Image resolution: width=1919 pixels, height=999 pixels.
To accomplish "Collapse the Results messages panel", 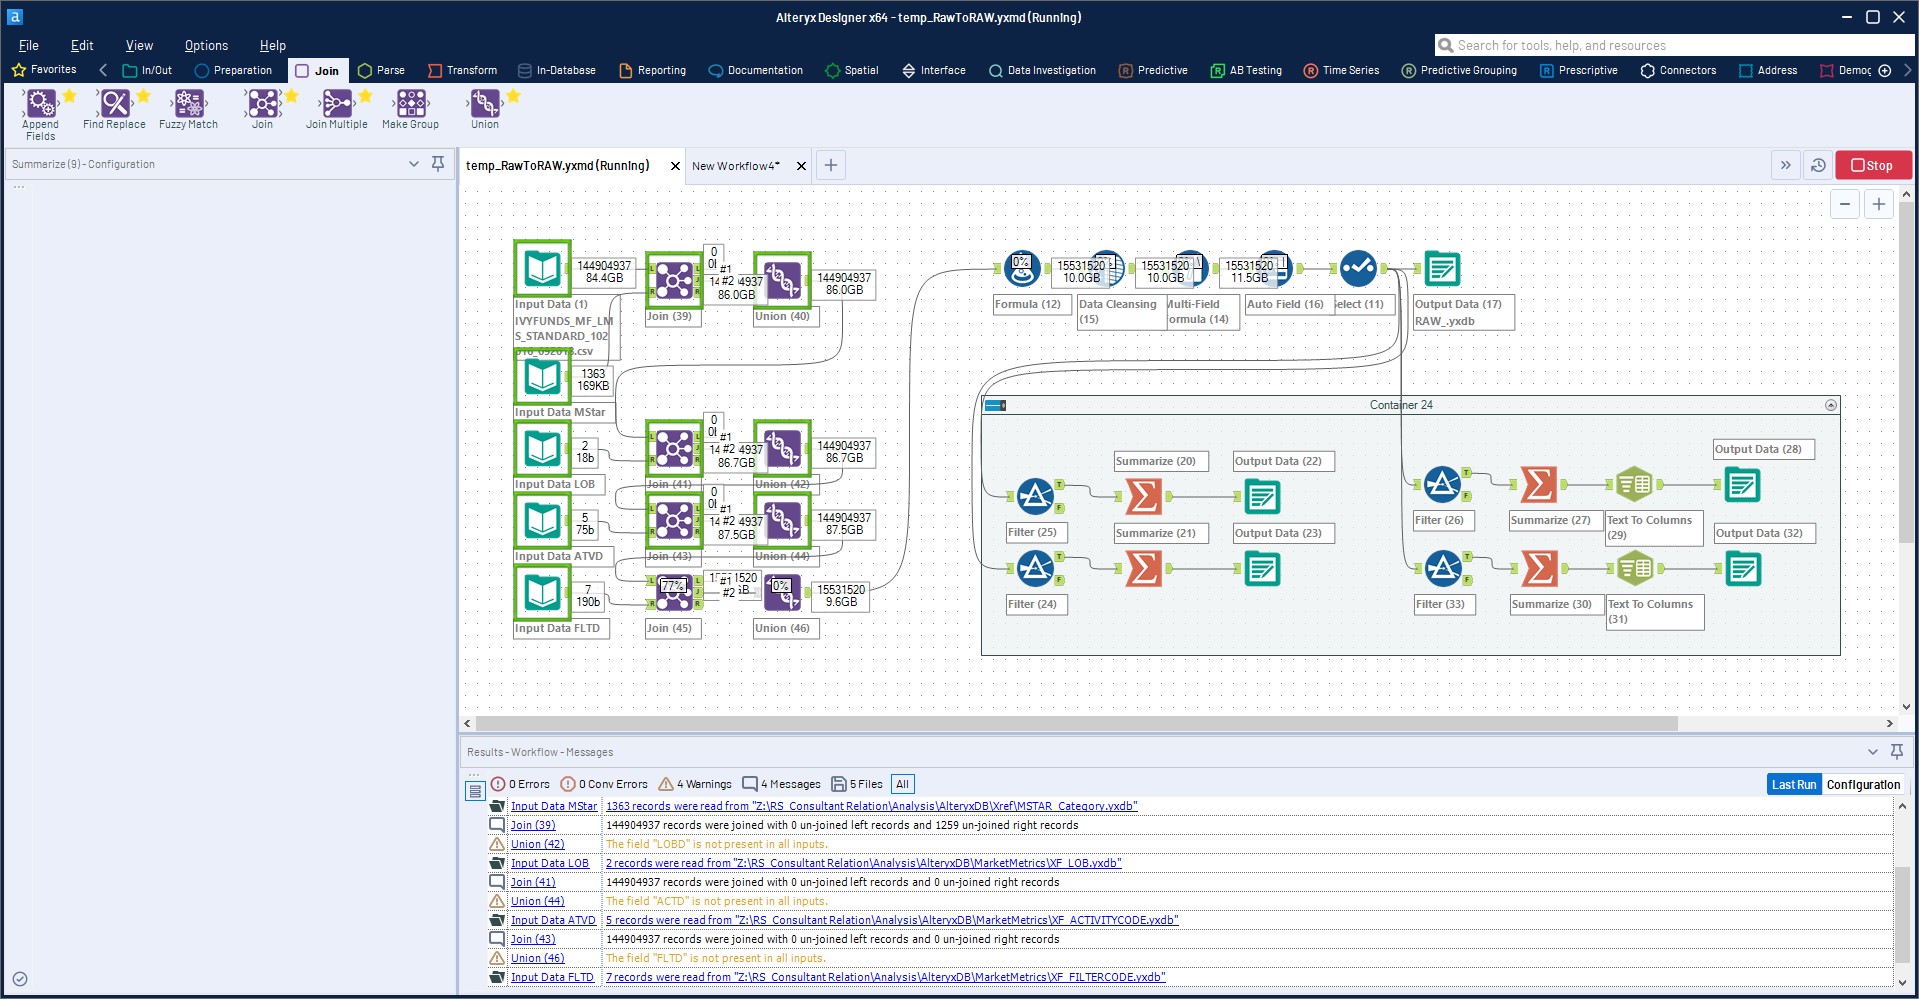I will click(x=1872, y=752).
